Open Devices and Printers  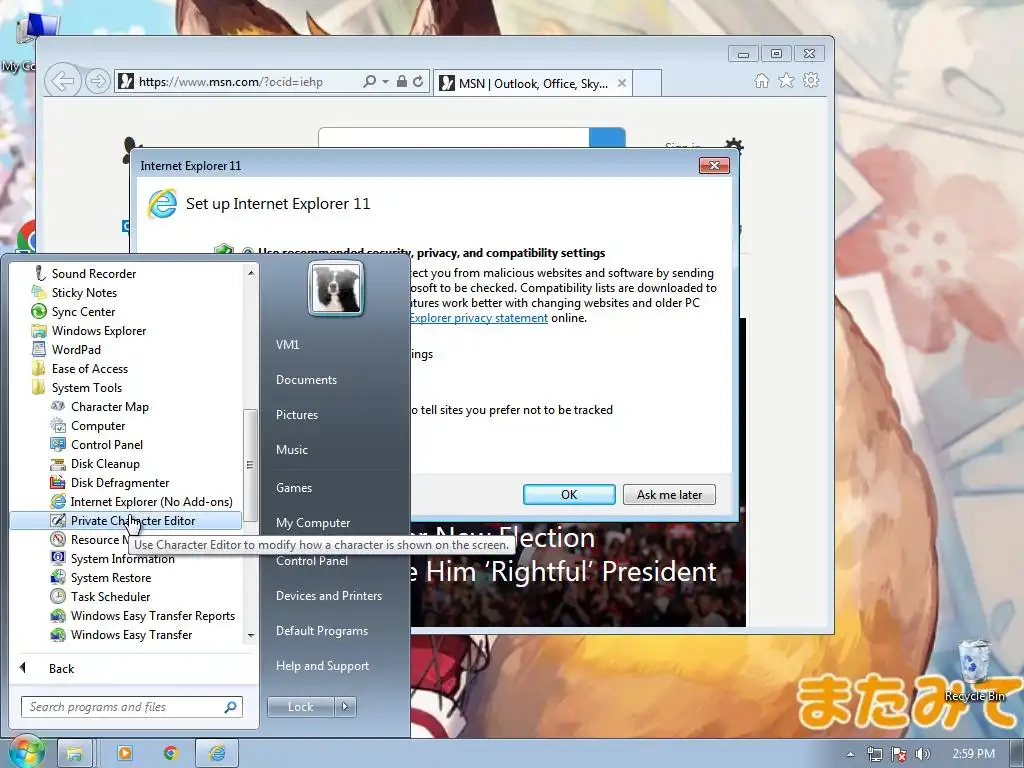point(329,596)
